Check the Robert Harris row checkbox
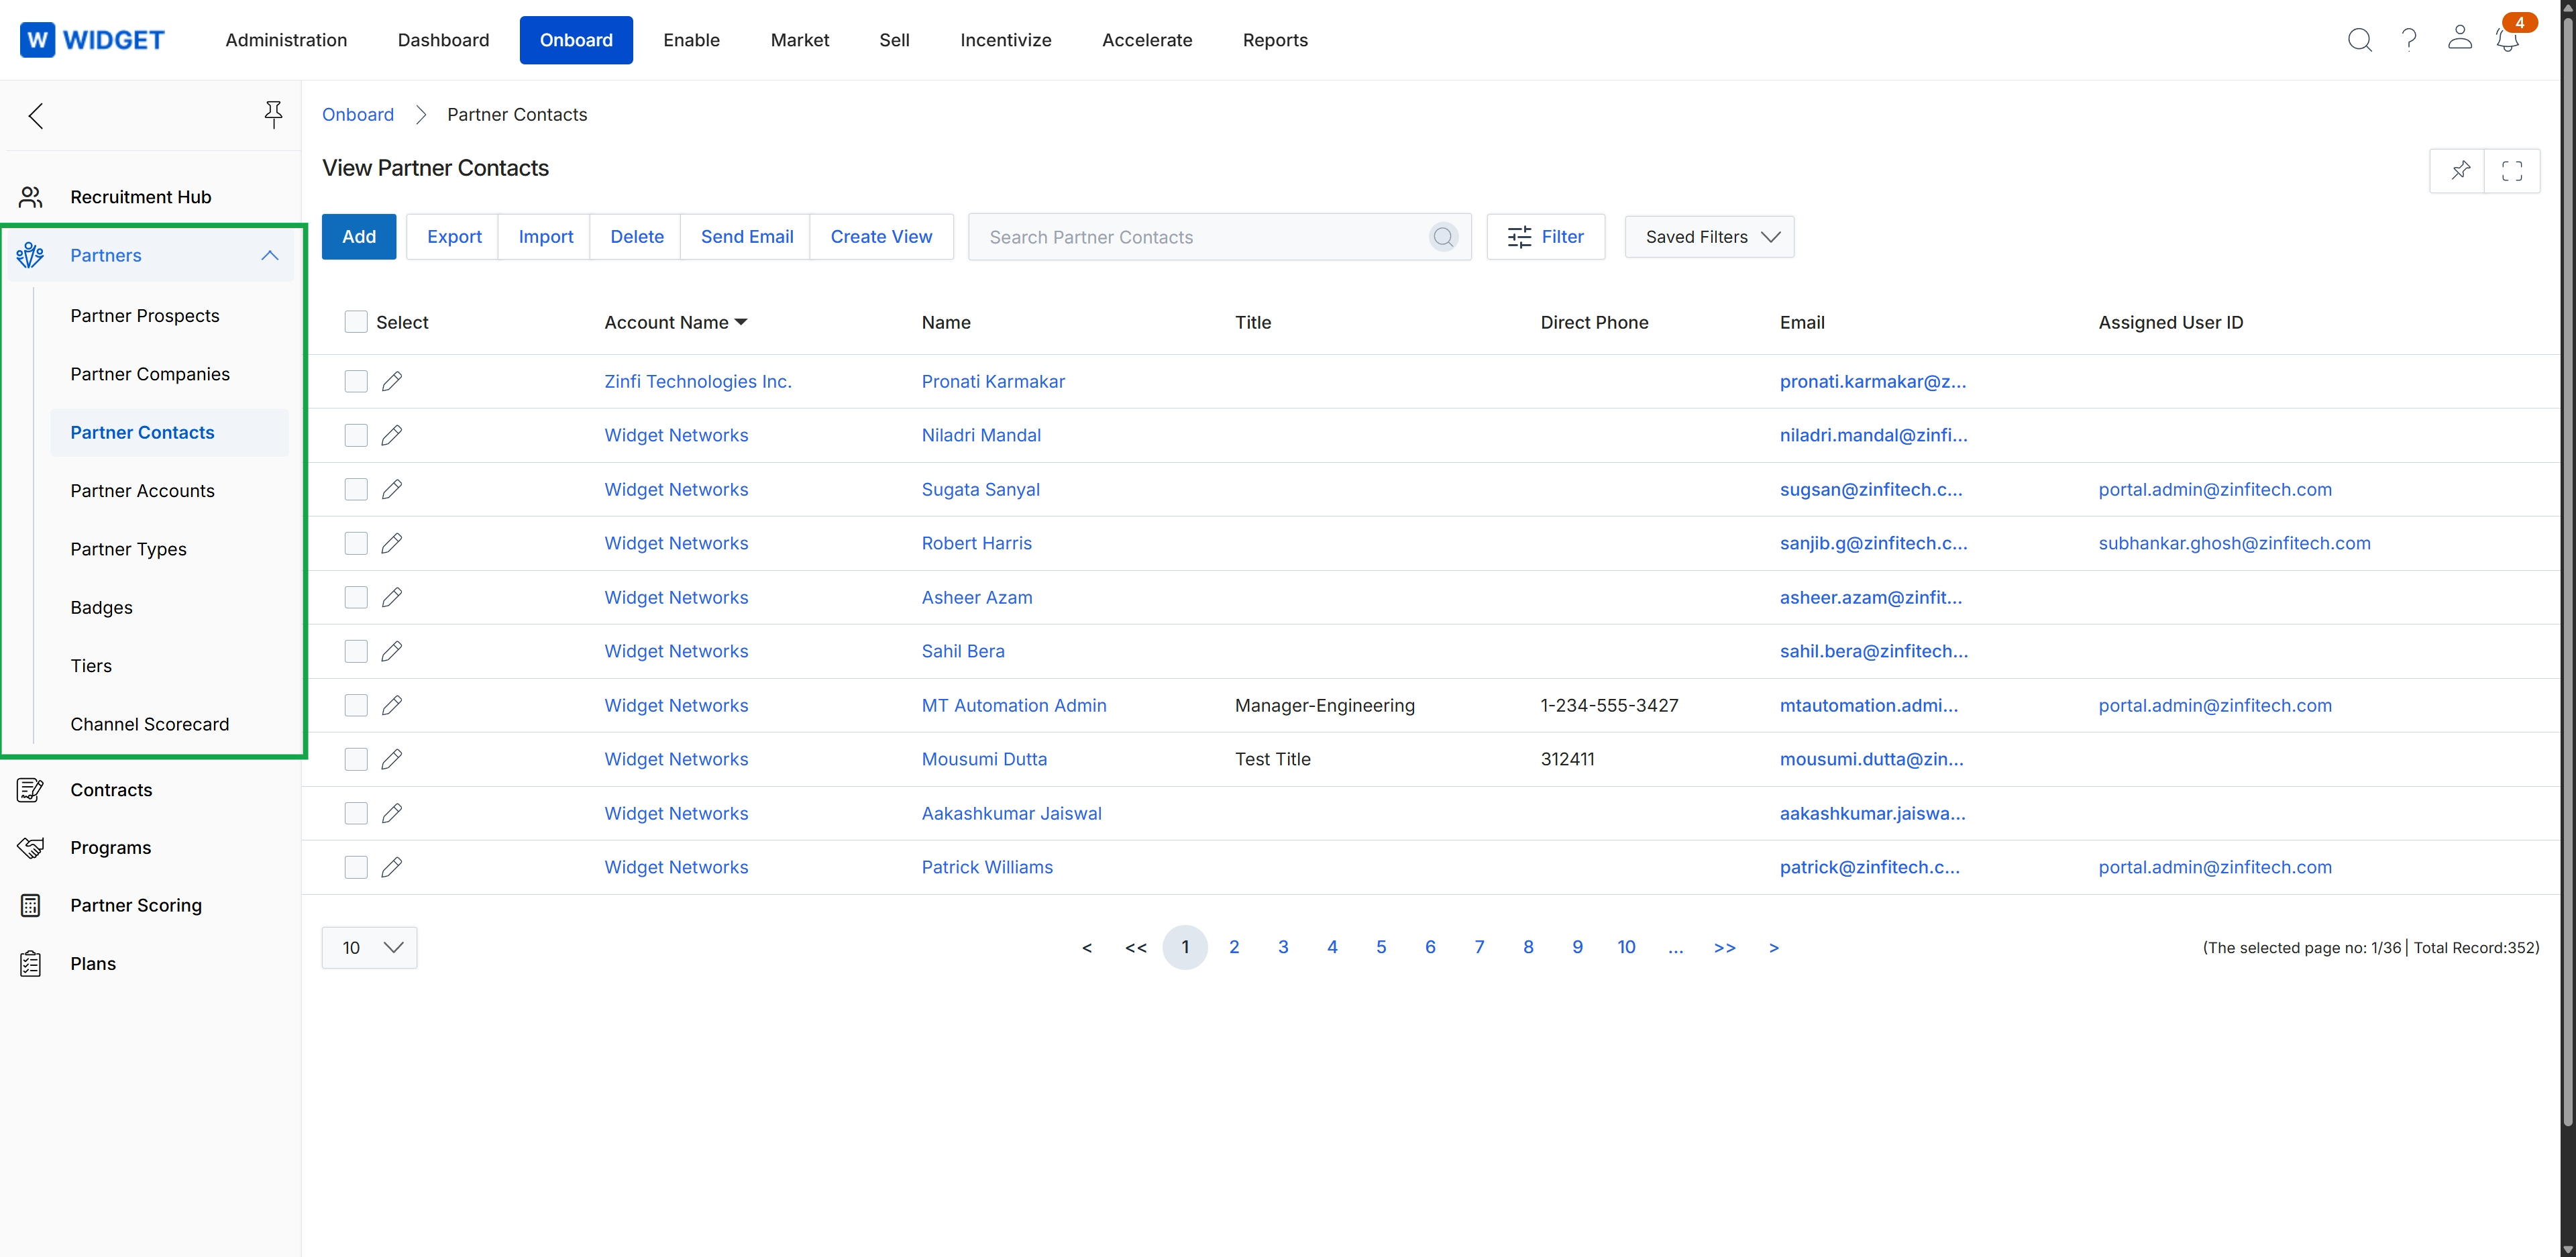Image resolution: width=2576 pixels, height=1257 pixels. [356, 544]
